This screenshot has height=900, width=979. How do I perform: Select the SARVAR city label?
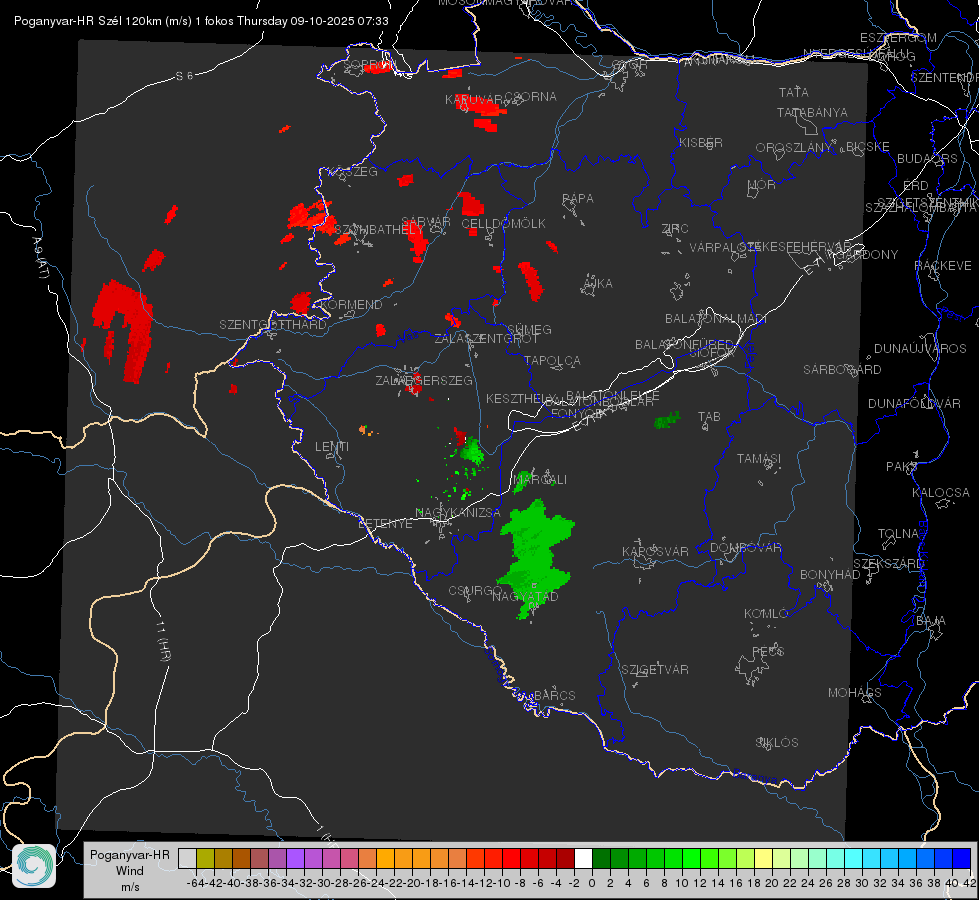click(426, 222)
